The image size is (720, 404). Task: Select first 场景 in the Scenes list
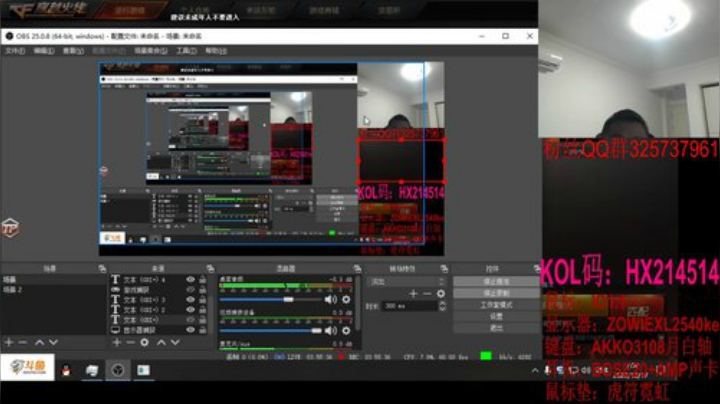point(53,279)
